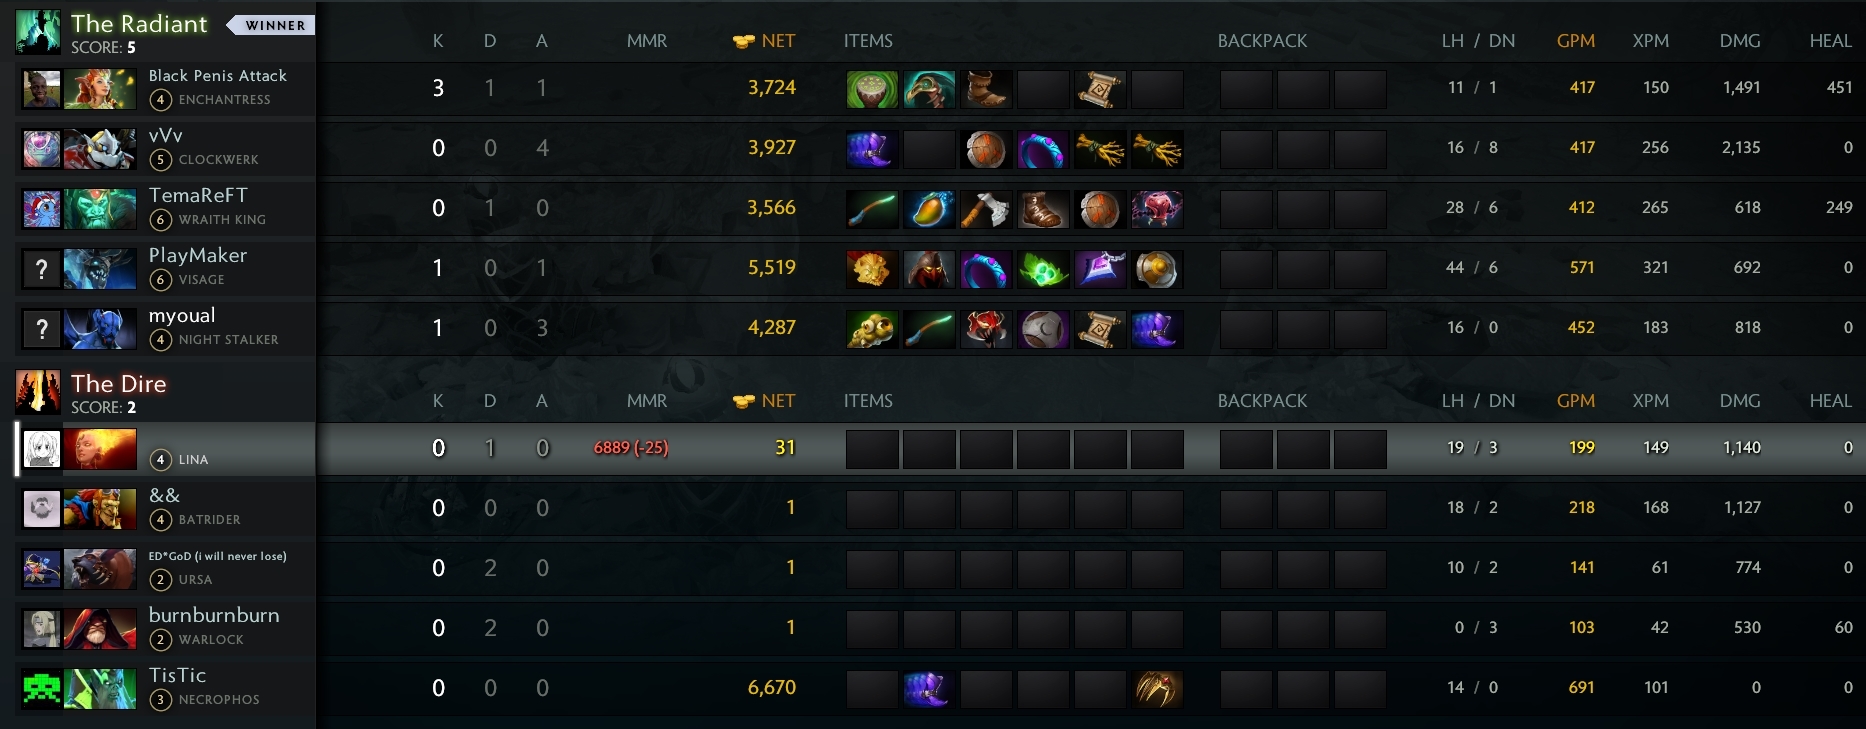This screenshot has height=729, width=1866.
Task: Select Visage's red Hood of Defiance item
Action: (929, 269)
